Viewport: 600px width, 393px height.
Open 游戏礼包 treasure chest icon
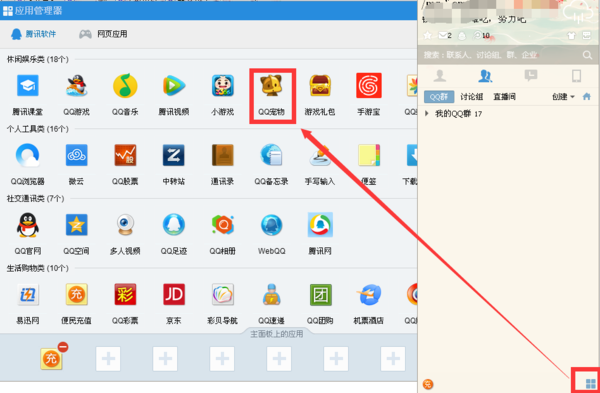(x=320, y=85)
